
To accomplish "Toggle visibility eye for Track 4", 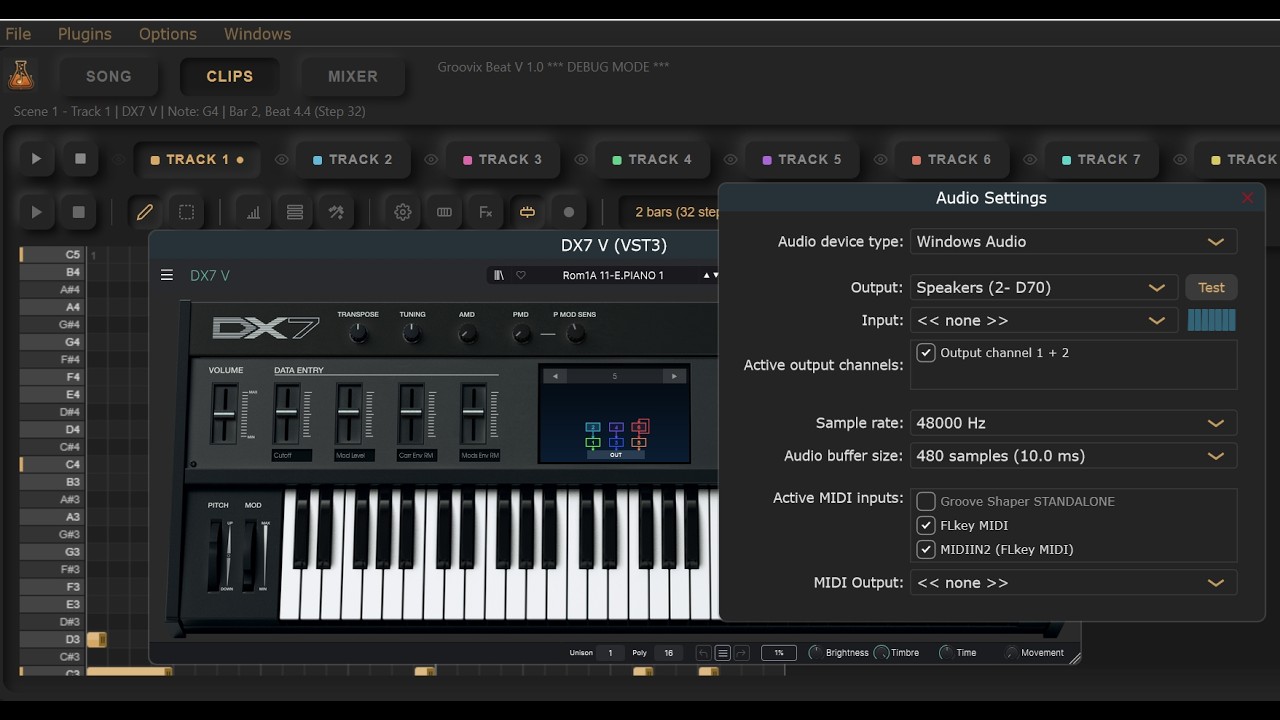I will (x=581, y=159).
